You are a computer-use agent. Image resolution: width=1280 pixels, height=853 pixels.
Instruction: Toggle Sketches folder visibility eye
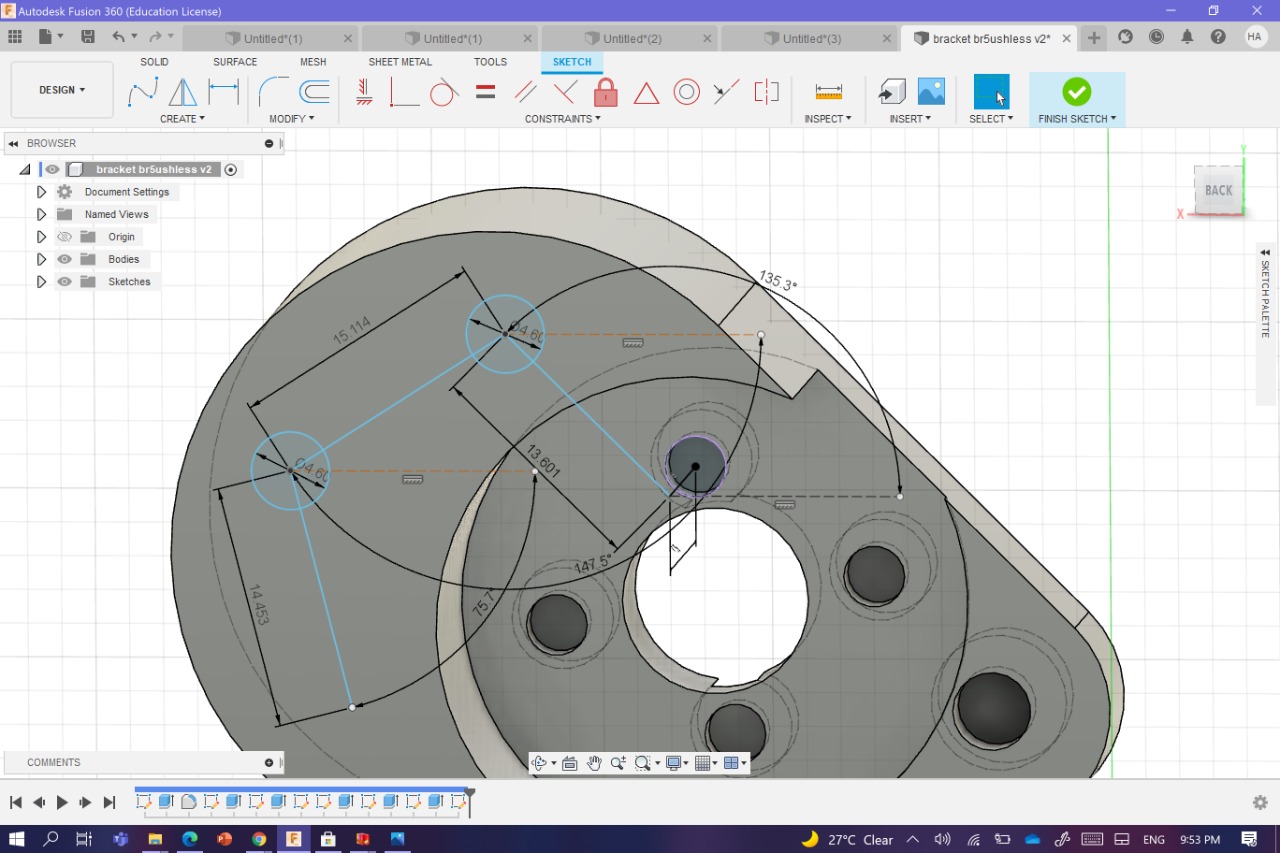click(x=65, y=282)
